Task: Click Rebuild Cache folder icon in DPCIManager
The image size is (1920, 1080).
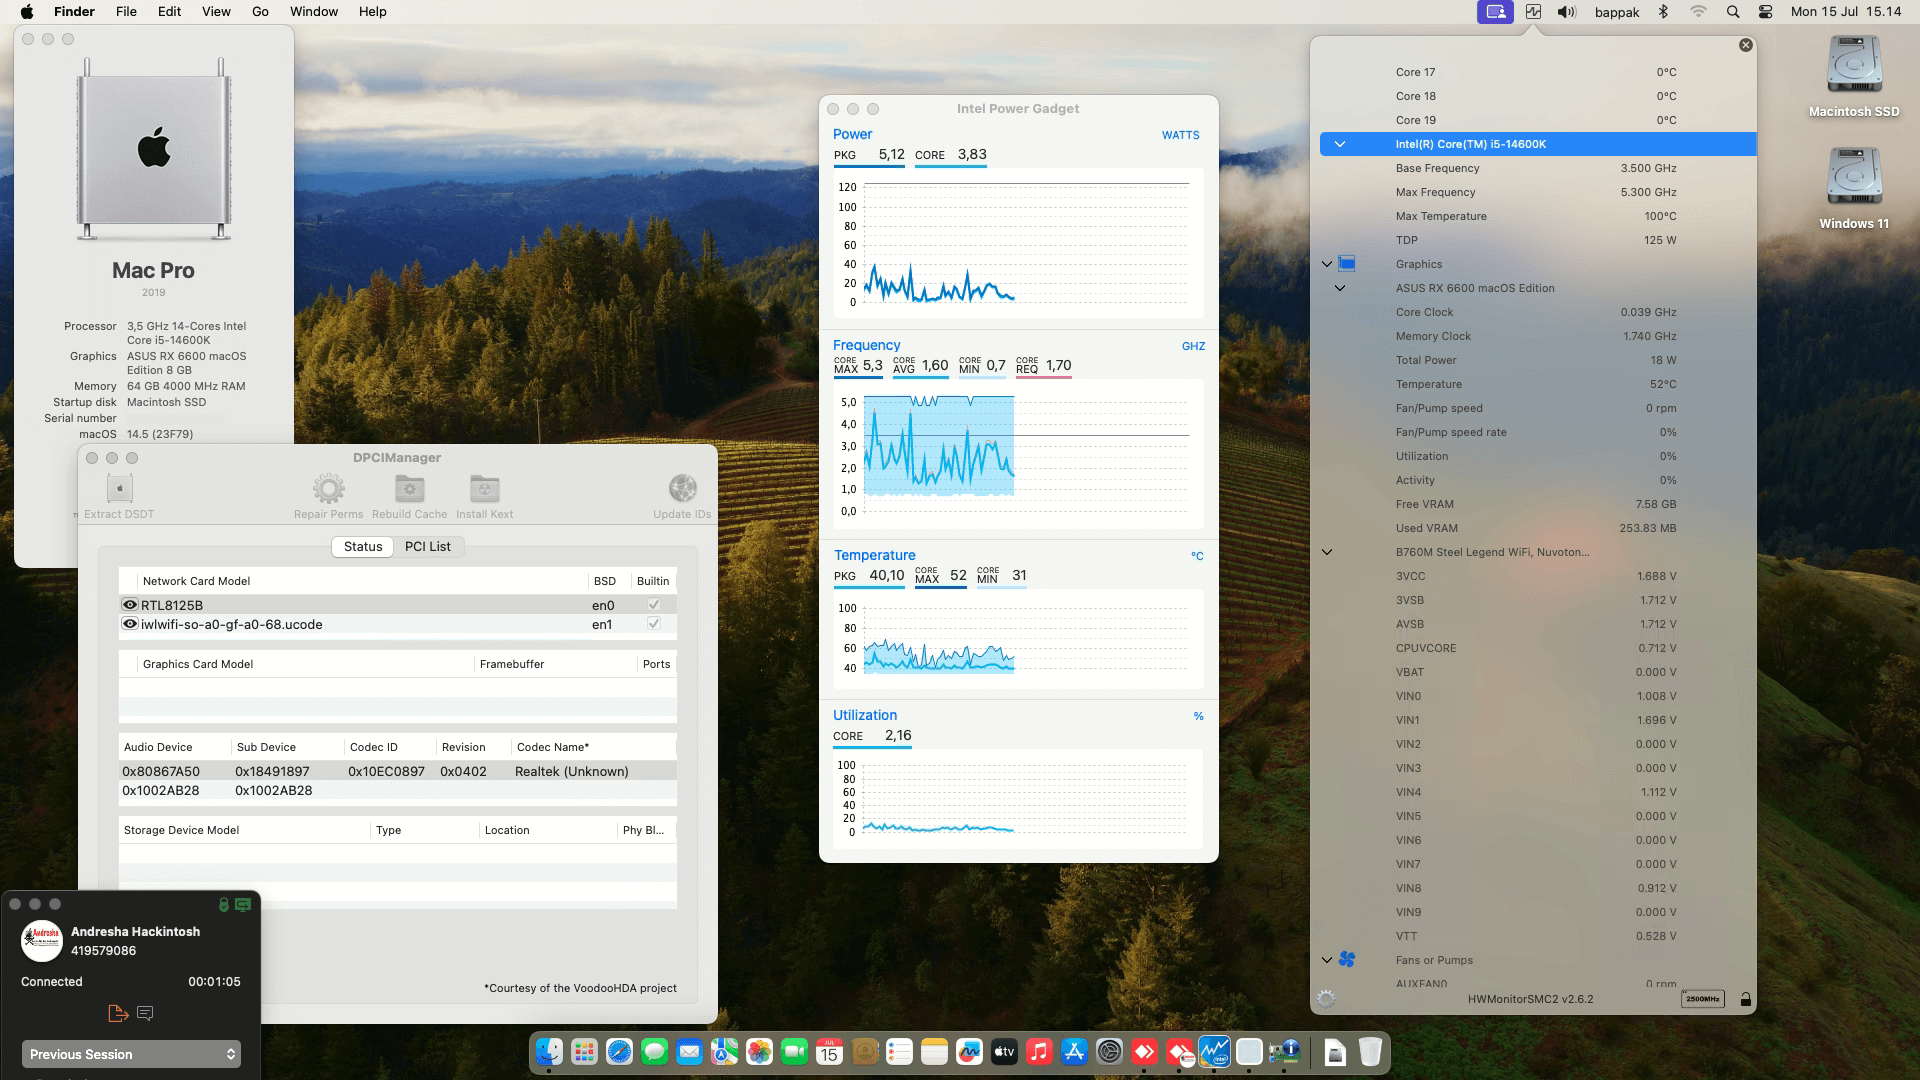Action: [x=410, y=489]
